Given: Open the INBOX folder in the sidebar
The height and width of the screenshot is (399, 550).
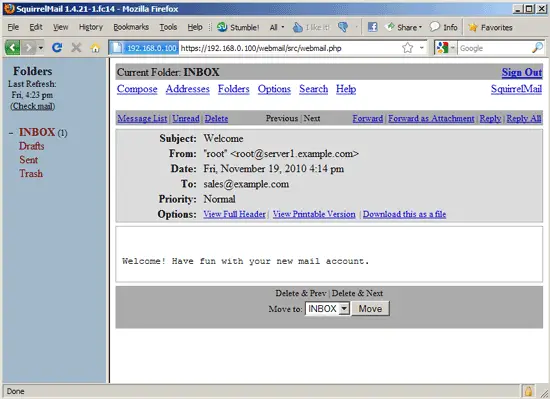Looking at the screenshot, I should 37,132.
